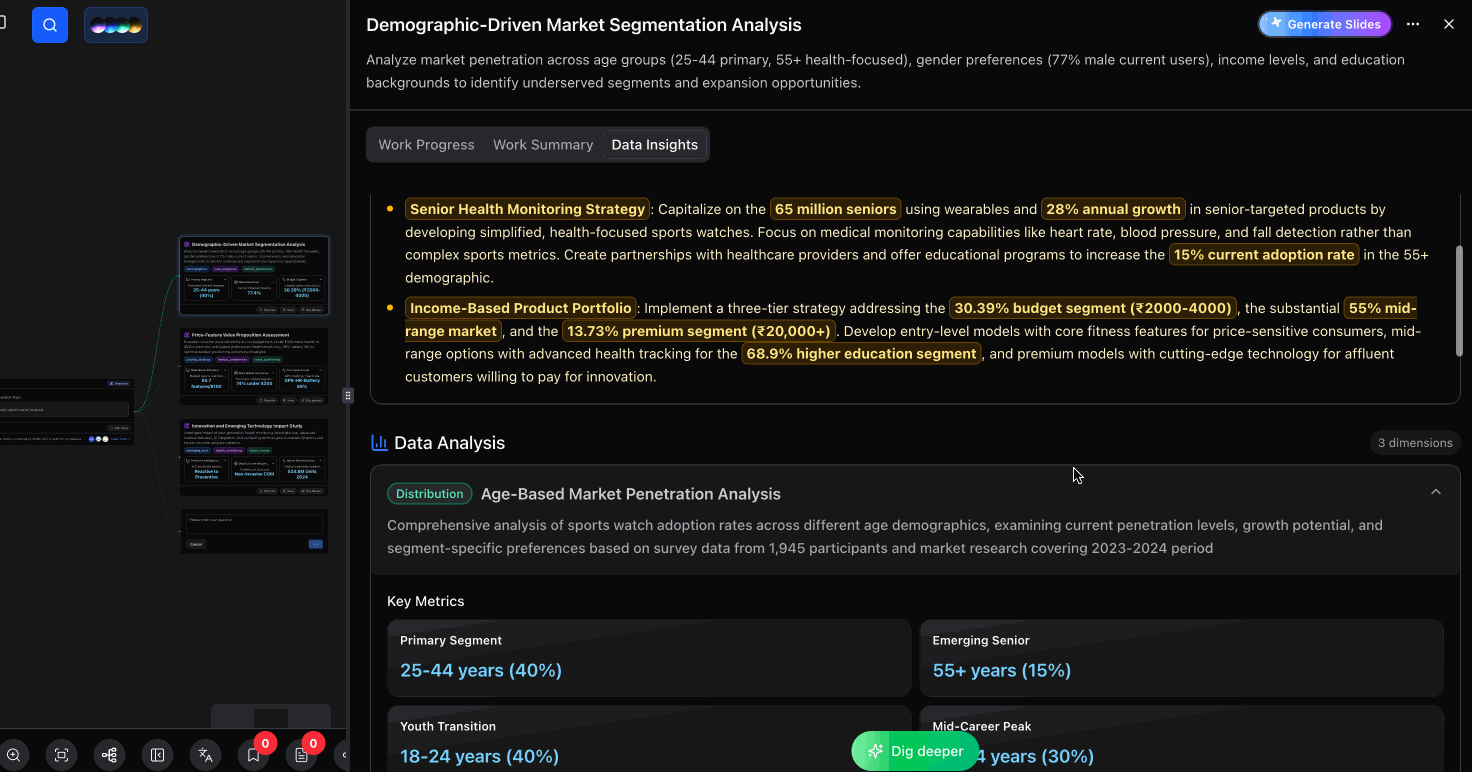
Task: Select the Price-Feature Value Proposition Assessment card
Action: tap(254, 366)
